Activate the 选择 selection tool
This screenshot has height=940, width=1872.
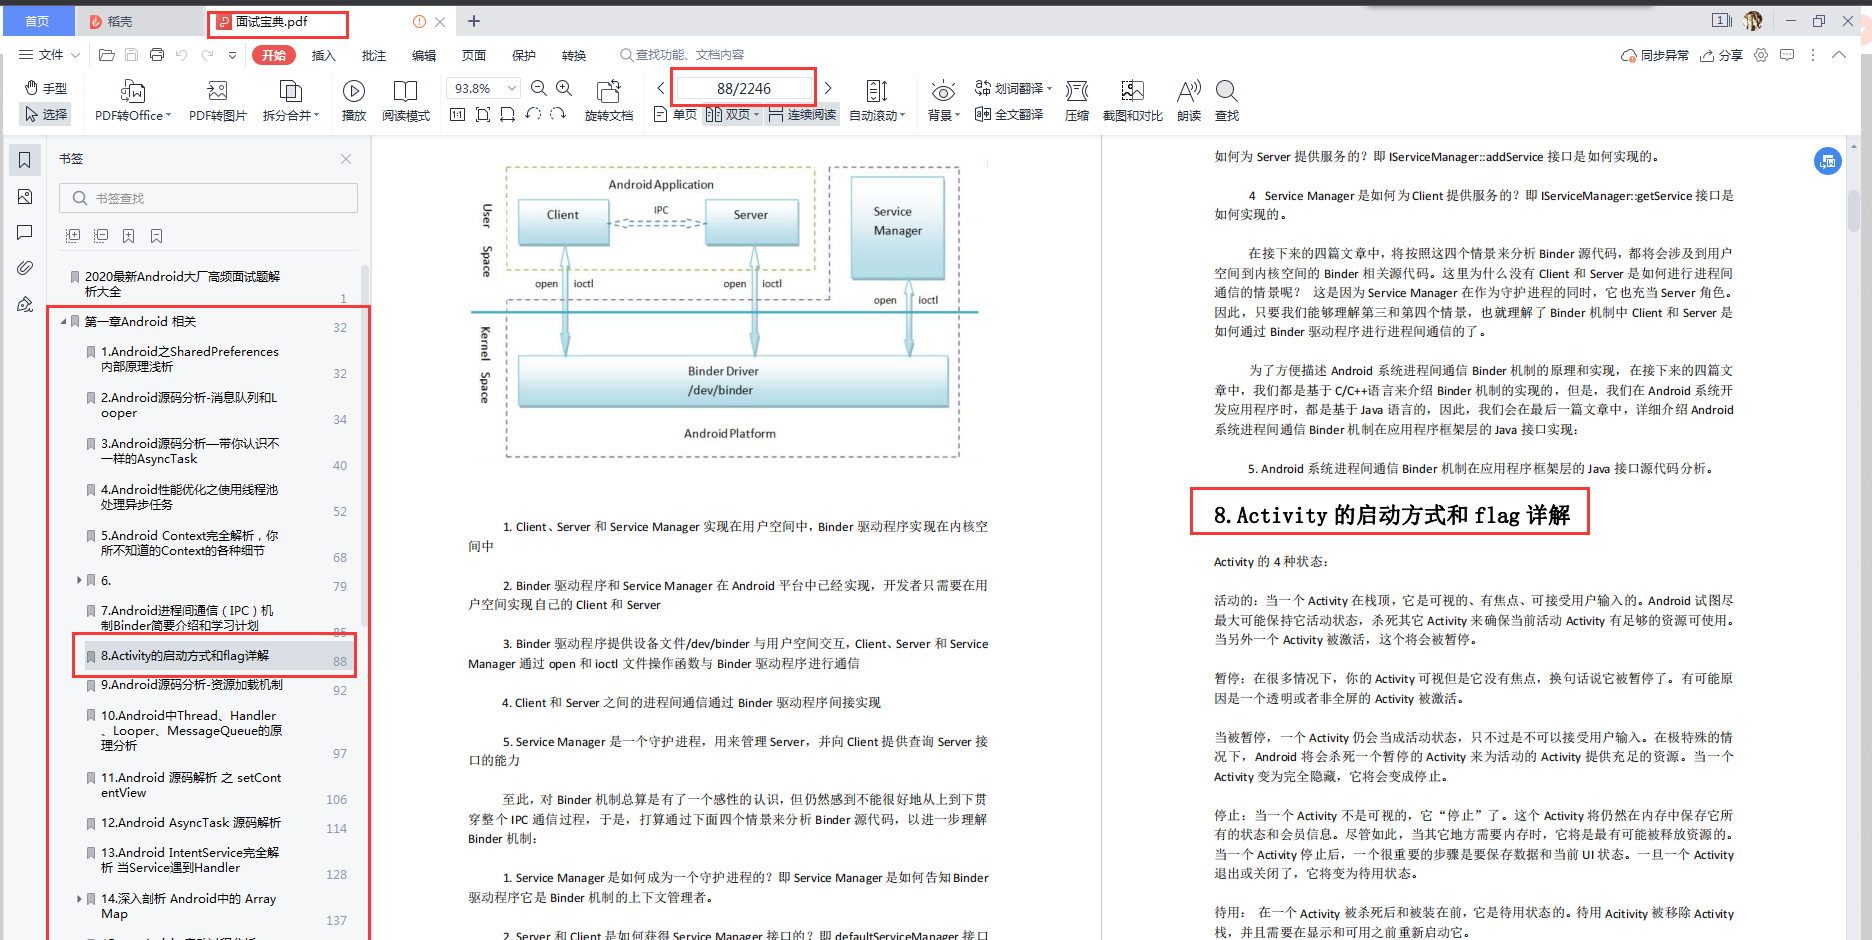click(x=46, y=114)
